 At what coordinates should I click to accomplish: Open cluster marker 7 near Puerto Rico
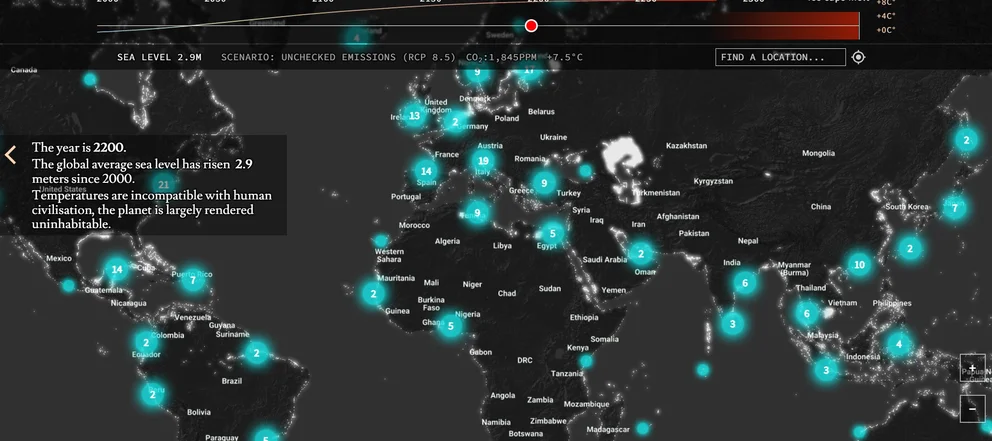pyautogui.click(x=193, y=280)
